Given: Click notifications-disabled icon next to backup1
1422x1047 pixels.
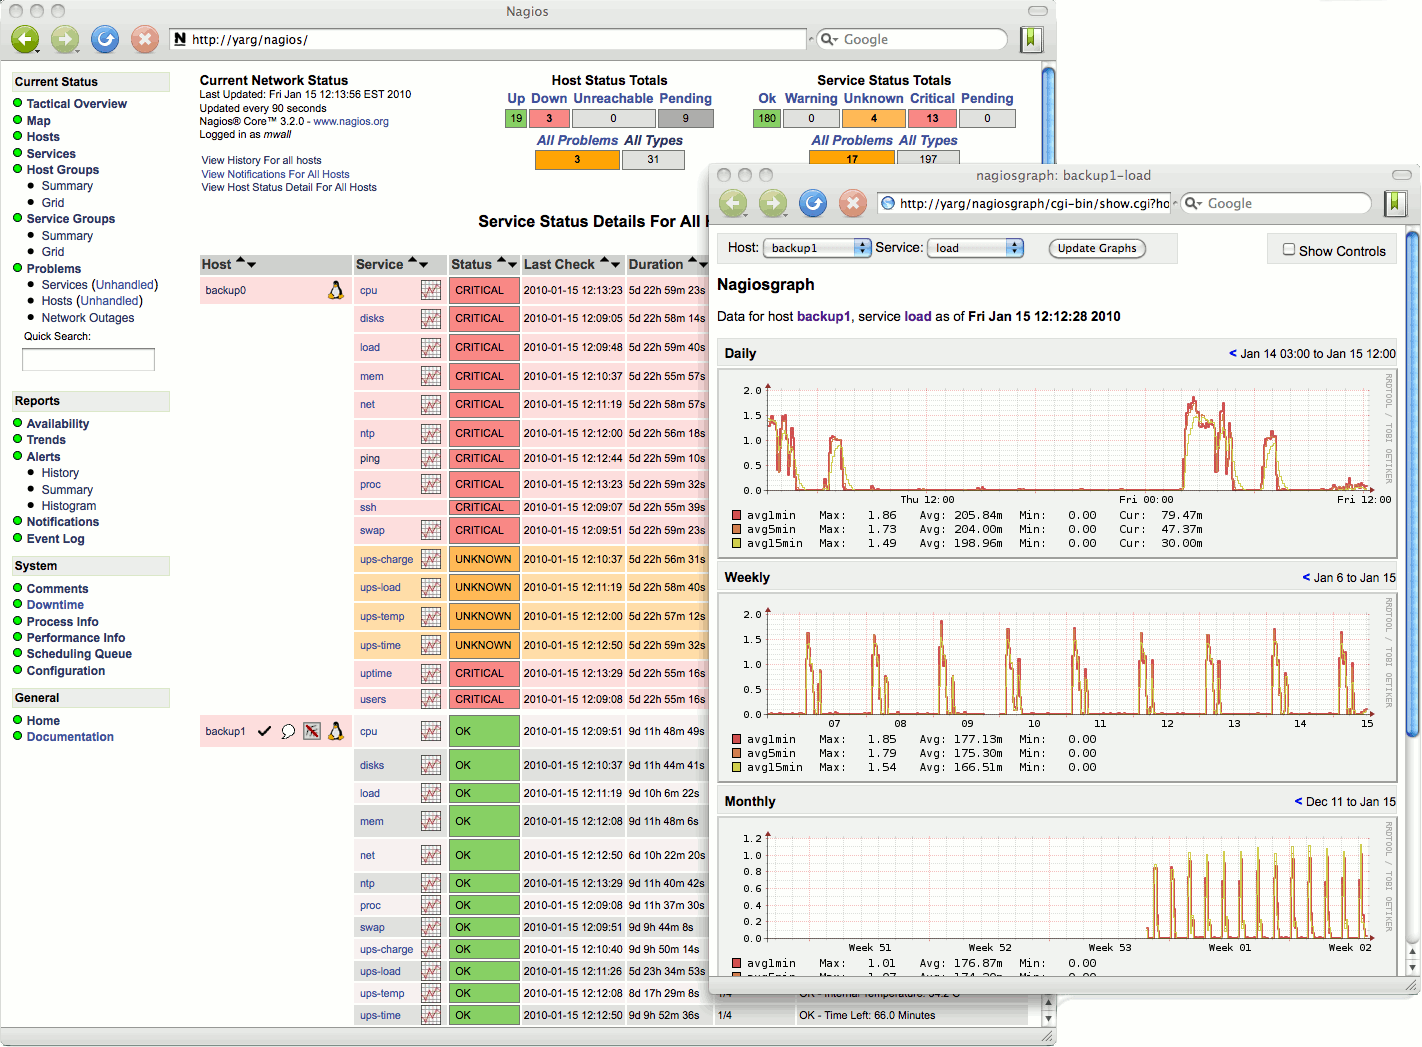Looking at the screenshot, I should point(312,731).
